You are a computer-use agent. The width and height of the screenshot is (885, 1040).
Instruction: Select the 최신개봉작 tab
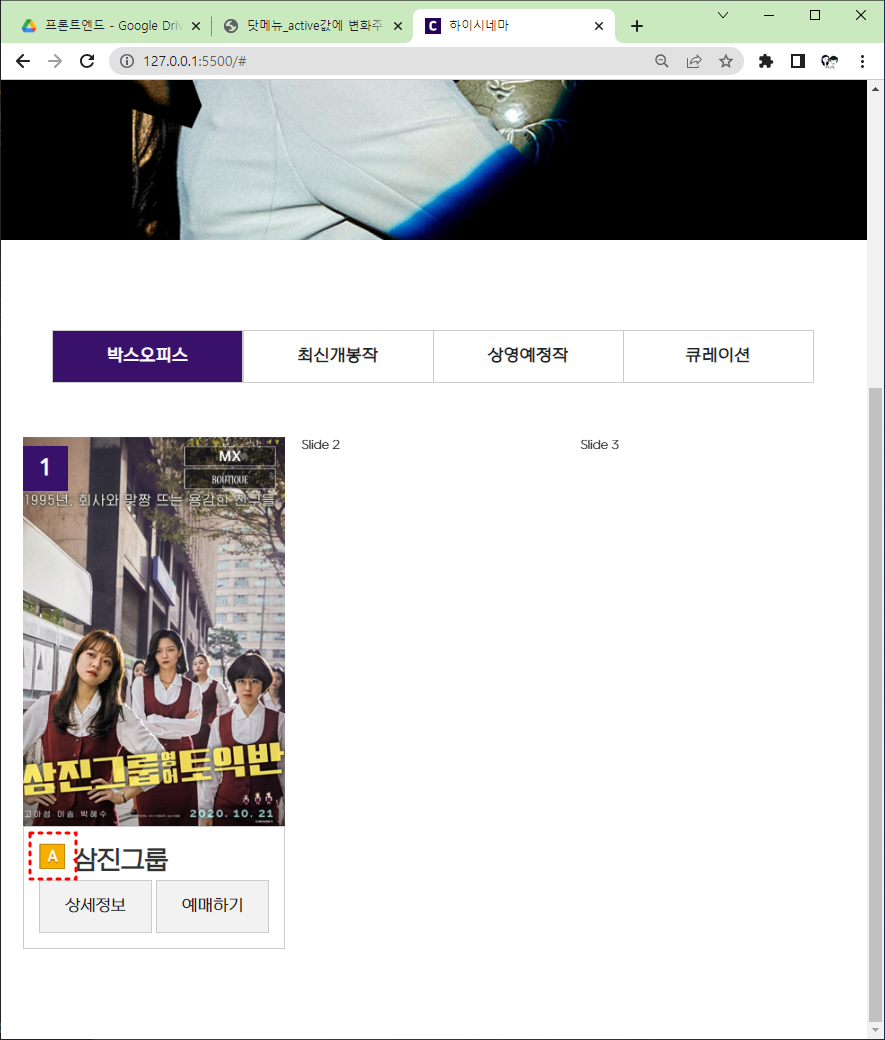coord(338,356)
